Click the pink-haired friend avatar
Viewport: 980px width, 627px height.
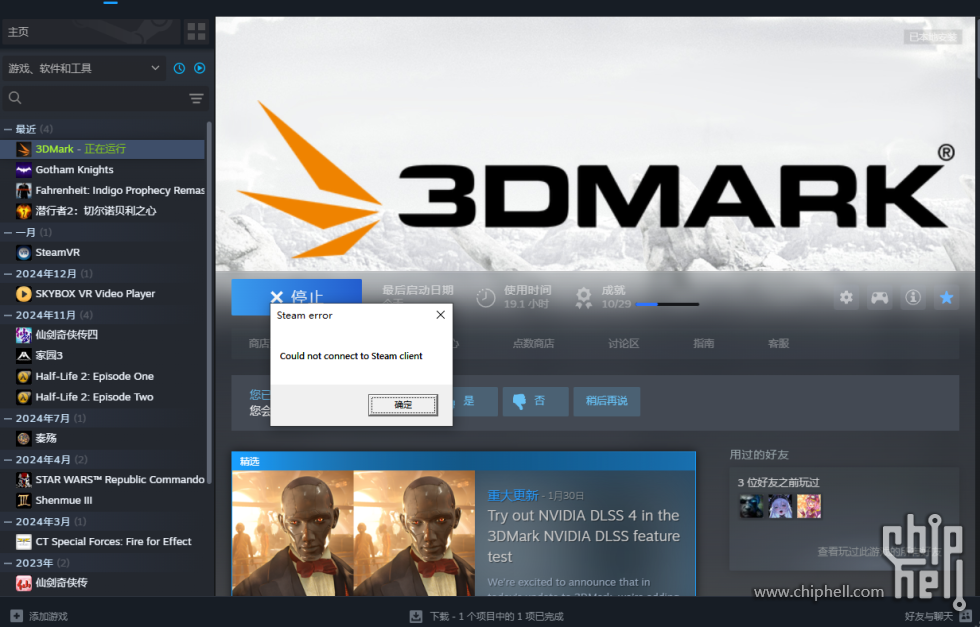click(809, 506)
